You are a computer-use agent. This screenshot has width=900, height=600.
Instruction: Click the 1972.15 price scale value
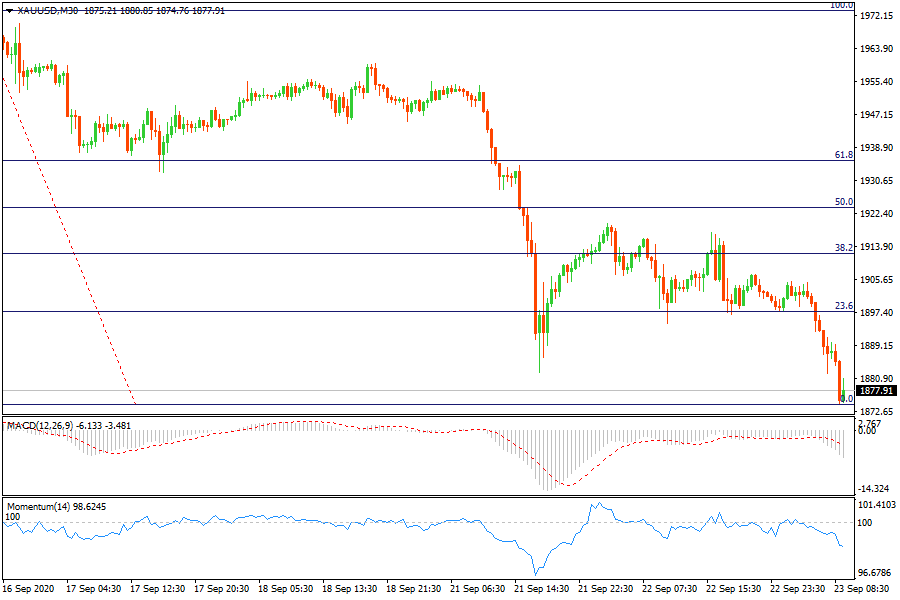(x=876, y=16)
